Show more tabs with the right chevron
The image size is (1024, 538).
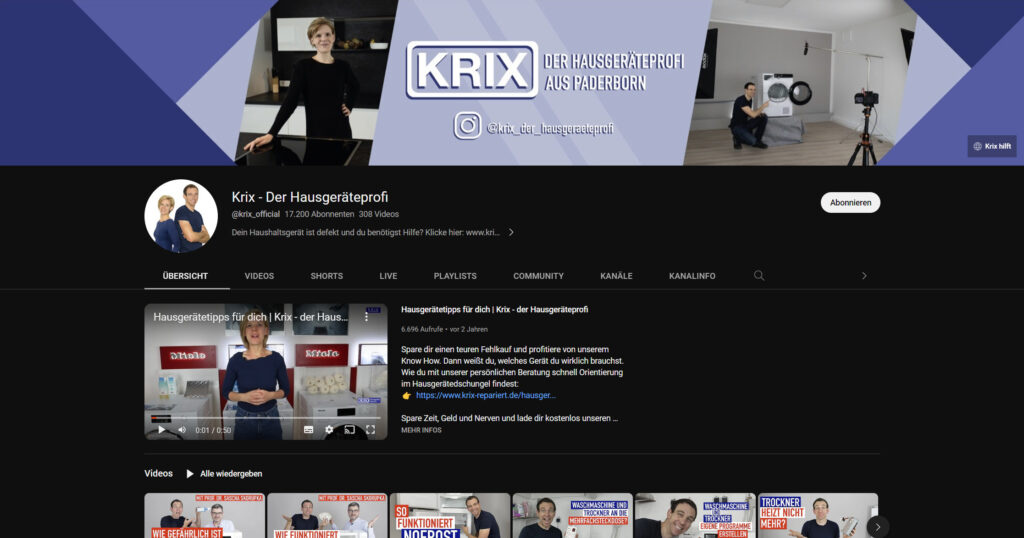pos(864,276)
